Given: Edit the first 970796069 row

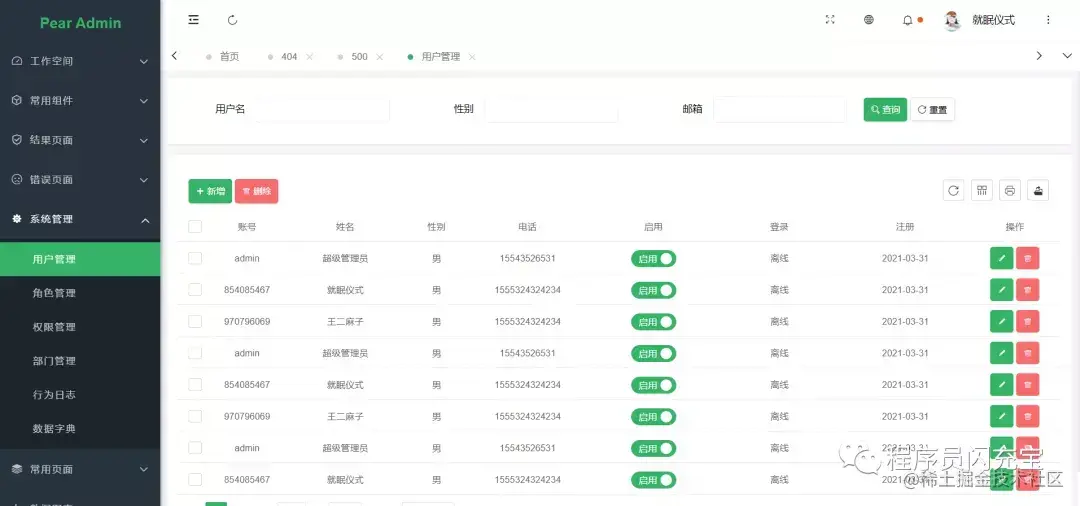Looking at the screenshot, I should pos(1001,321).
